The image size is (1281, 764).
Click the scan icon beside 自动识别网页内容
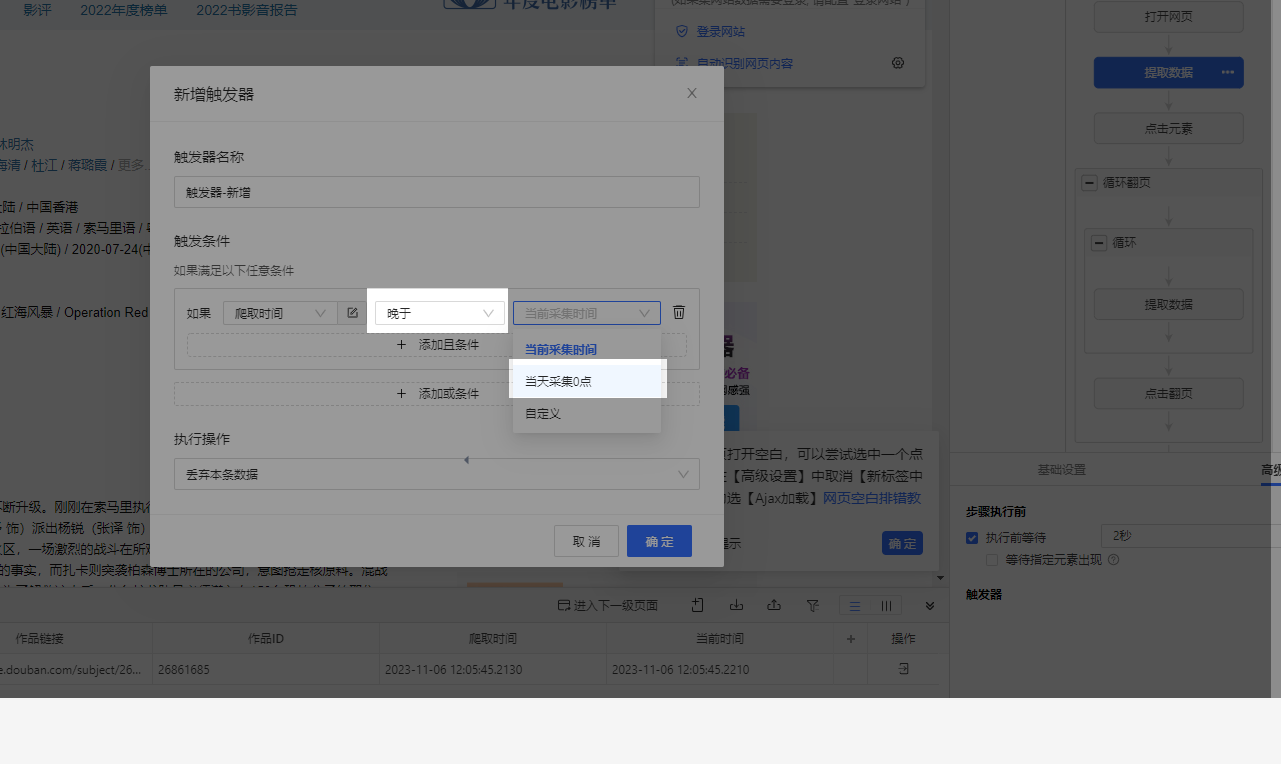click(x=682, y=63)
